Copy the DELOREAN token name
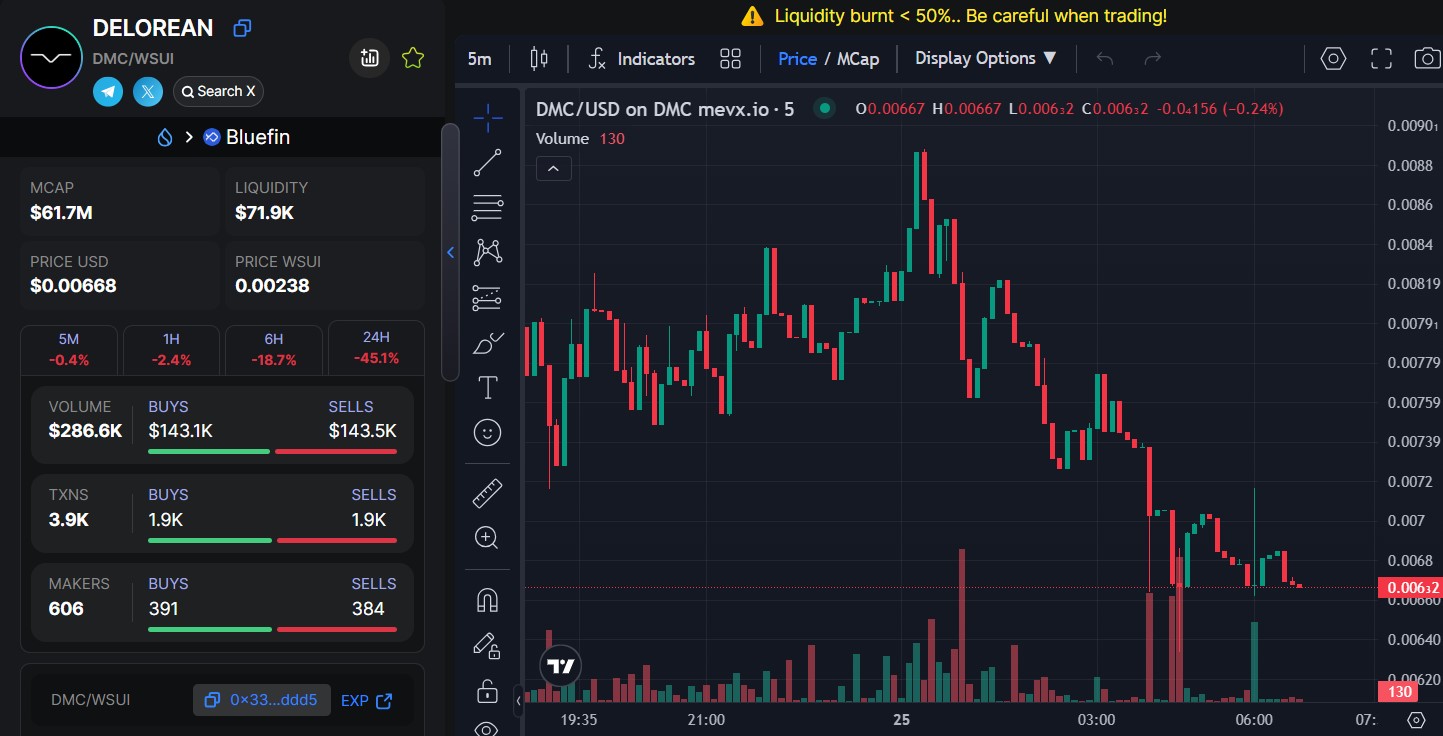The height and width of the screenshot is (736, 1443). point(242,28)
